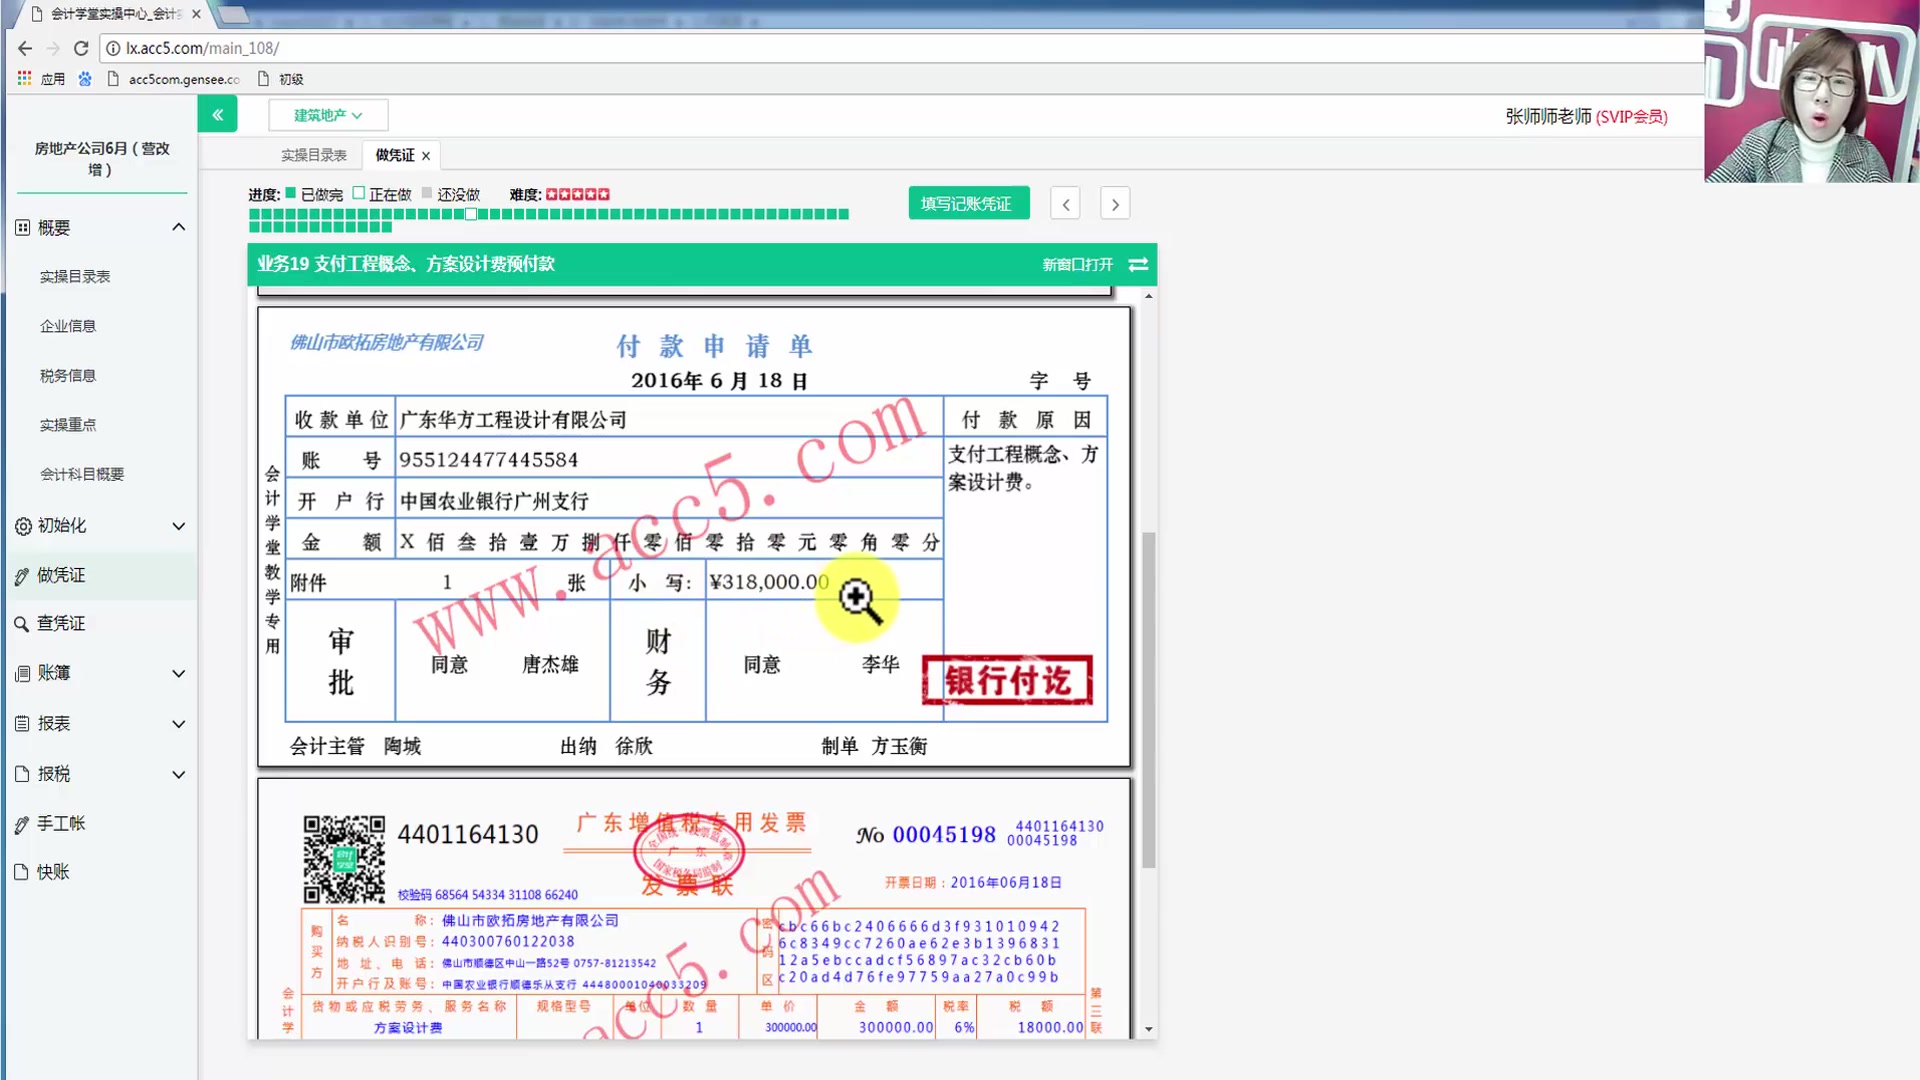
Task: Open the 手工帐 sidebar item
Action: (x=61, y=824)
